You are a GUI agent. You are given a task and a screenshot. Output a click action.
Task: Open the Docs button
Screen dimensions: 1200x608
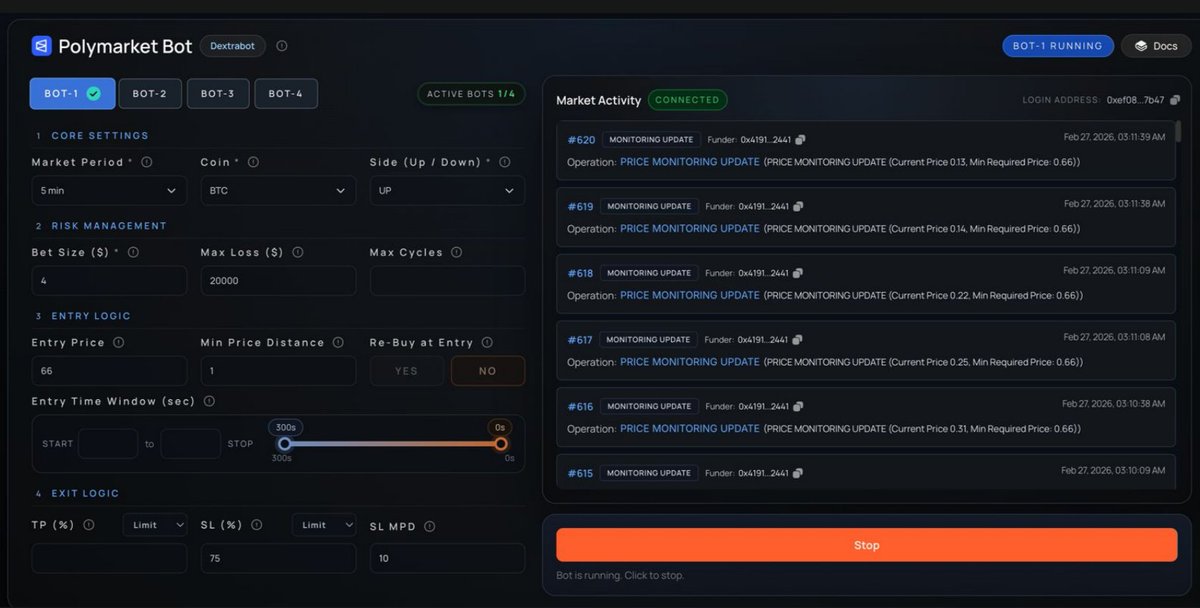(1156, 46)
